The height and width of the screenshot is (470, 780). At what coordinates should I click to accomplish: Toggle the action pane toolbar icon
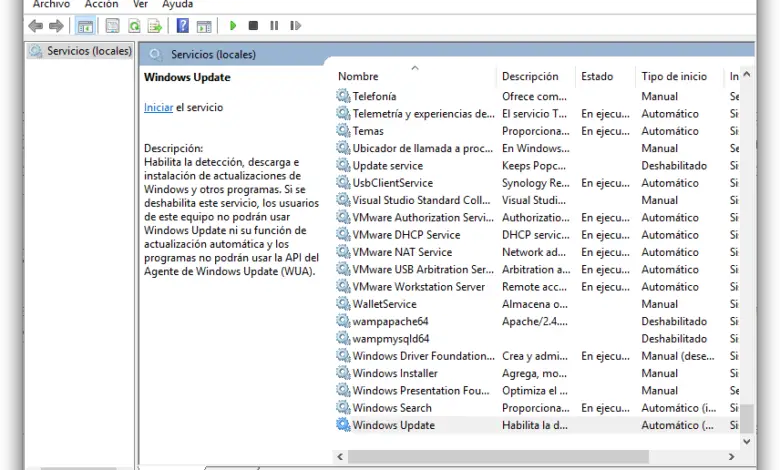pos(204,26)
